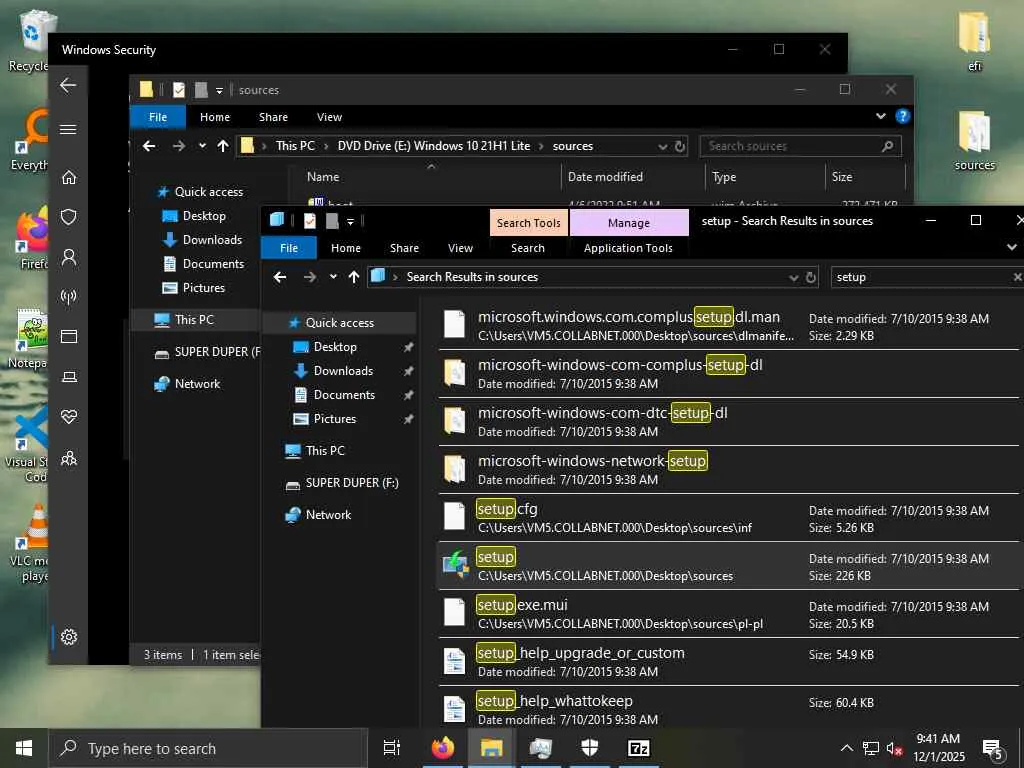
Task: Switch to the Share tab in Search Results window
Action: coord(404,248)
